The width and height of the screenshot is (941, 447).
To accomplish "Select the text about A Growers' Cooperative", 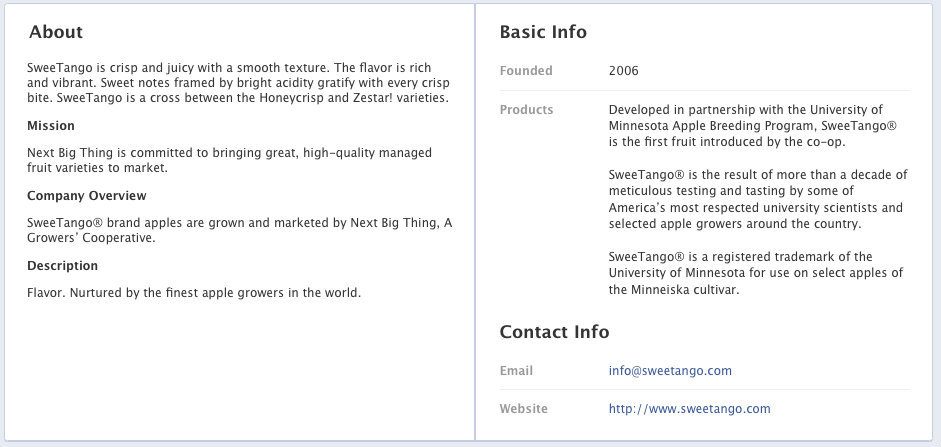I will [239, 230].
